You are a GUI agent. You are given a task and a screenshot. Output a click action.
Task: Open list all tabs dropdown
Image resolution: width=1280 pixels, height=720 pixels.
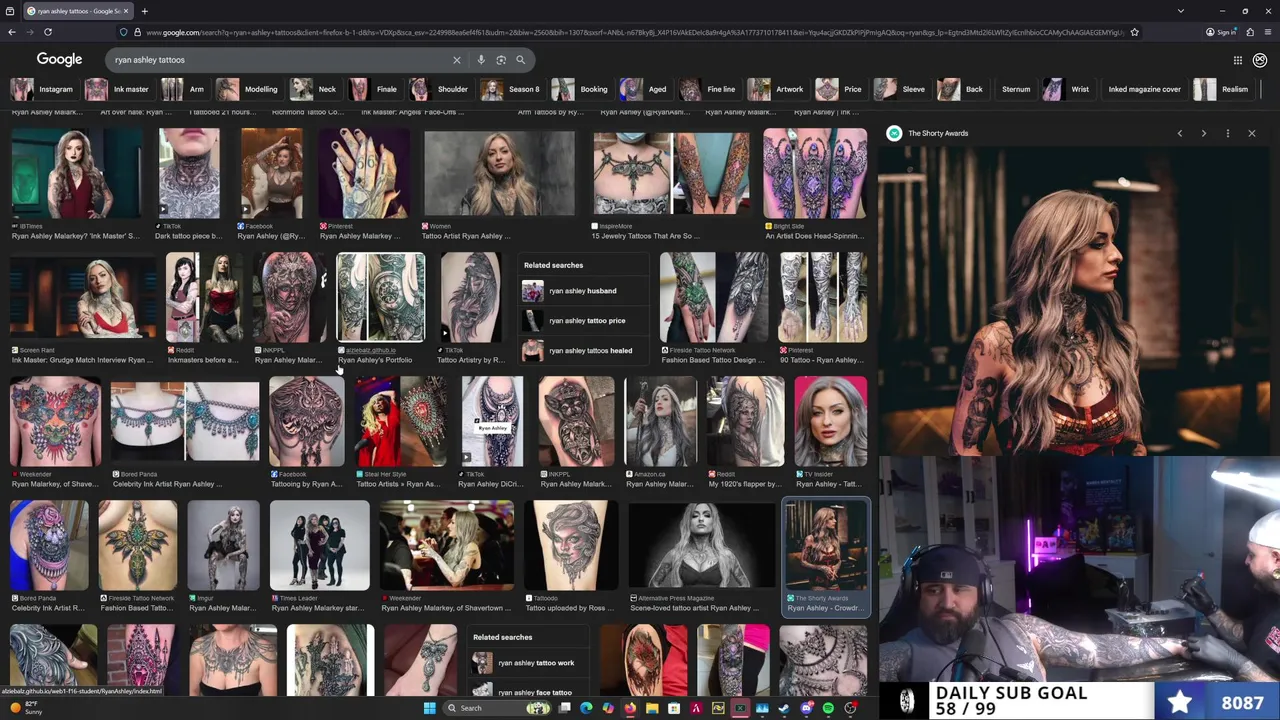pyautogui.click(x=1181, y=11)
